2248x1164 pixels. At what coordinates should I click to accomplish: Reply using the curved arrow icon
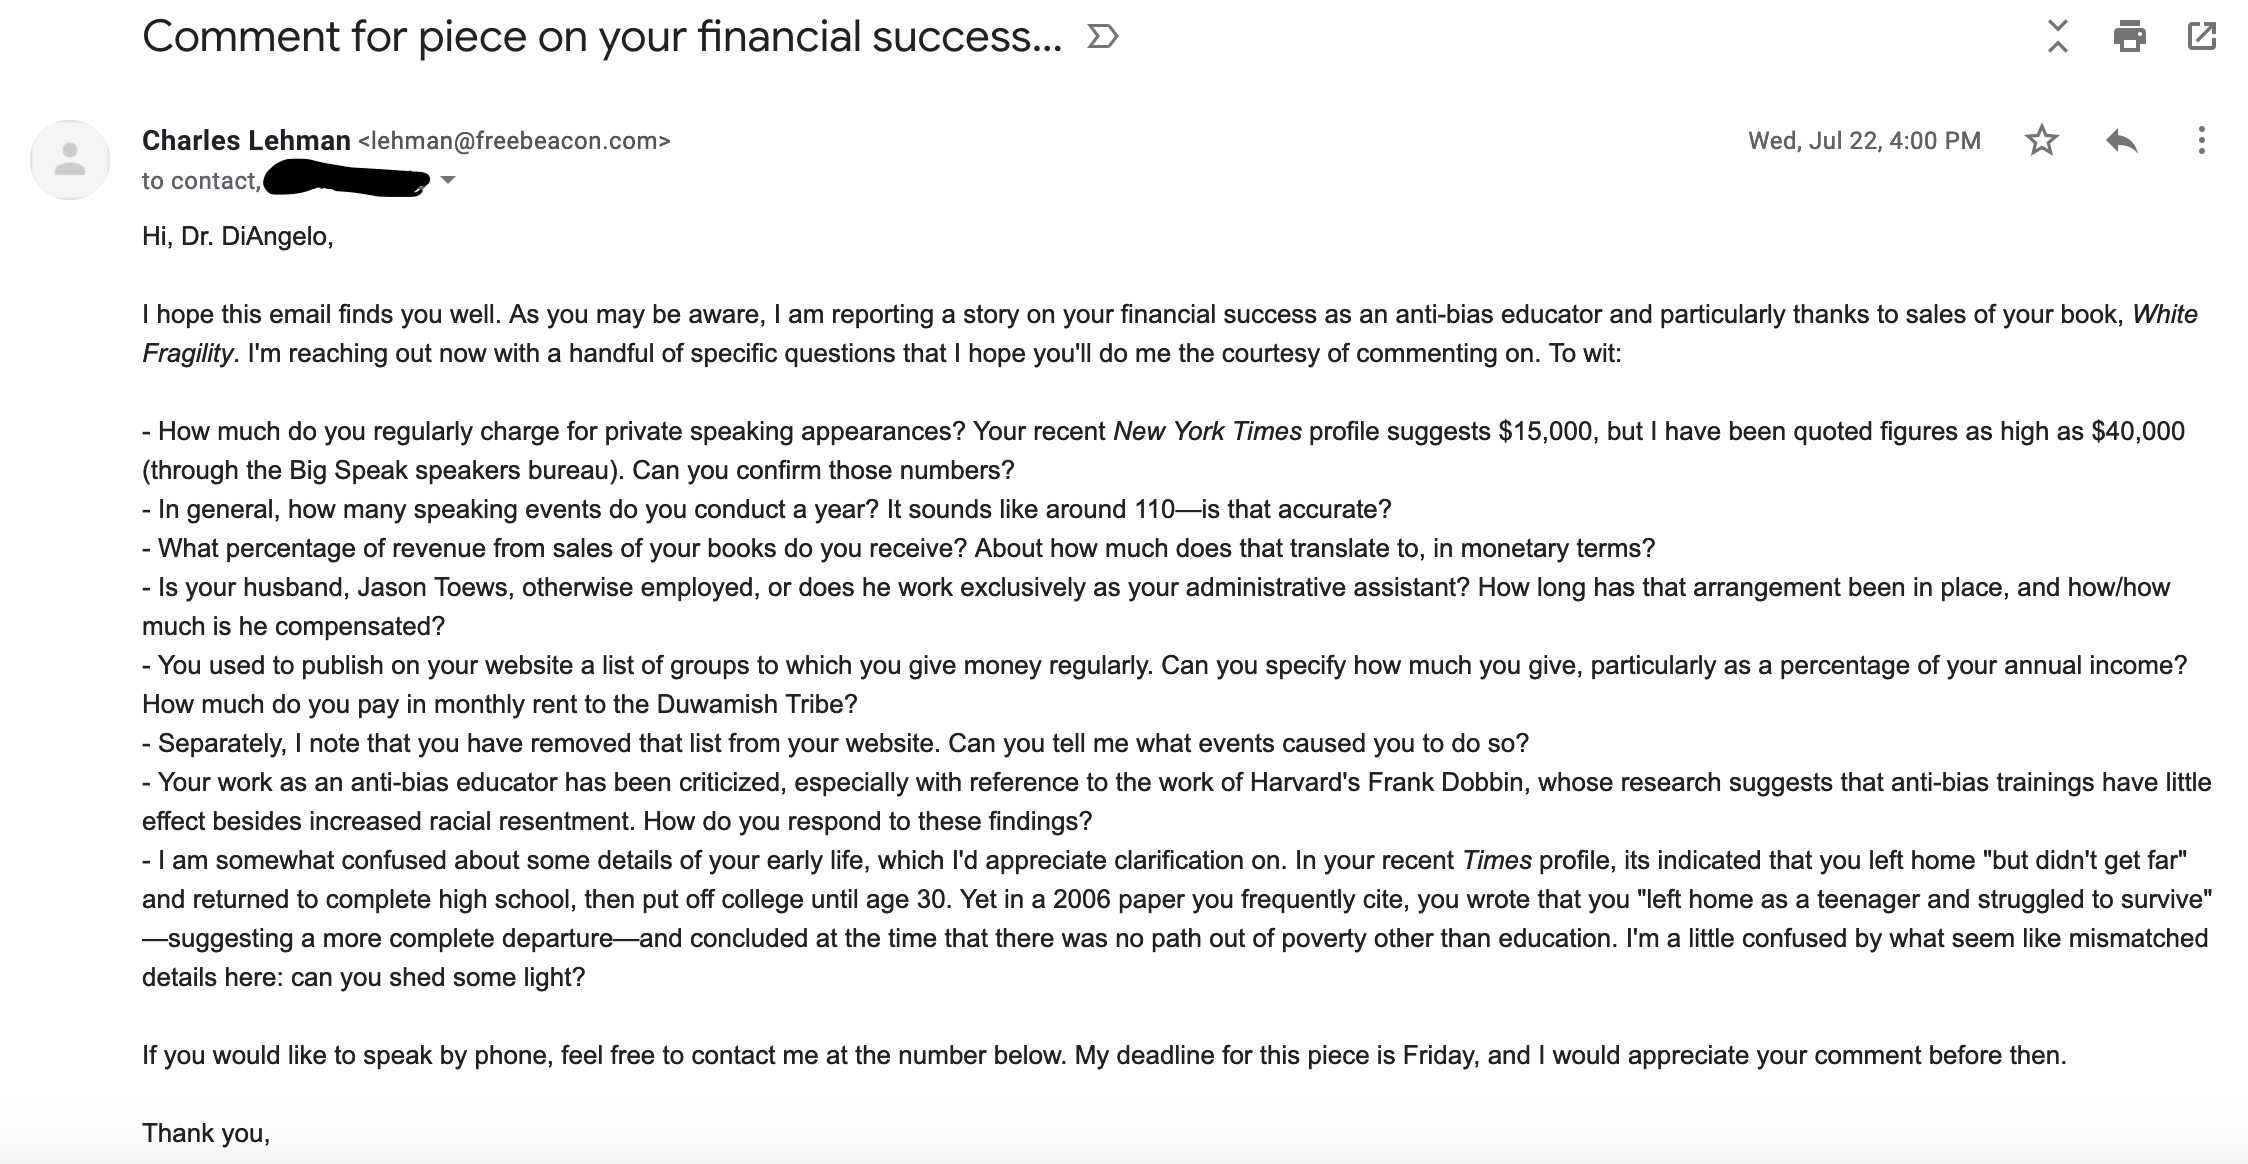2121,140
